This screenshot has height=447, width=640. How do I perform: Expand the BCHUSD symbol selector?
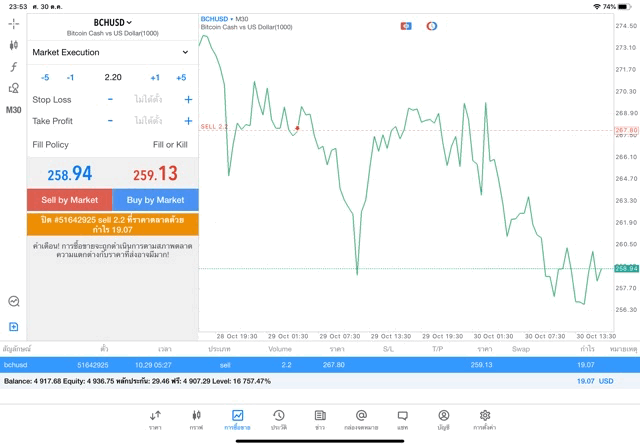[x=113, y=22]
